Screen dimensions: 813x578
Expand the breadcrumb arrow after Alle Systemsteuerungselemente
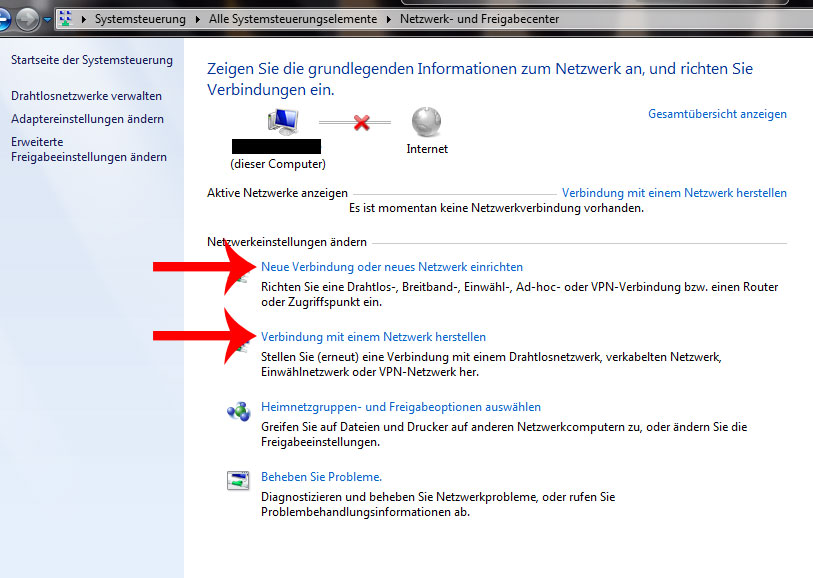tap(388, 19)
